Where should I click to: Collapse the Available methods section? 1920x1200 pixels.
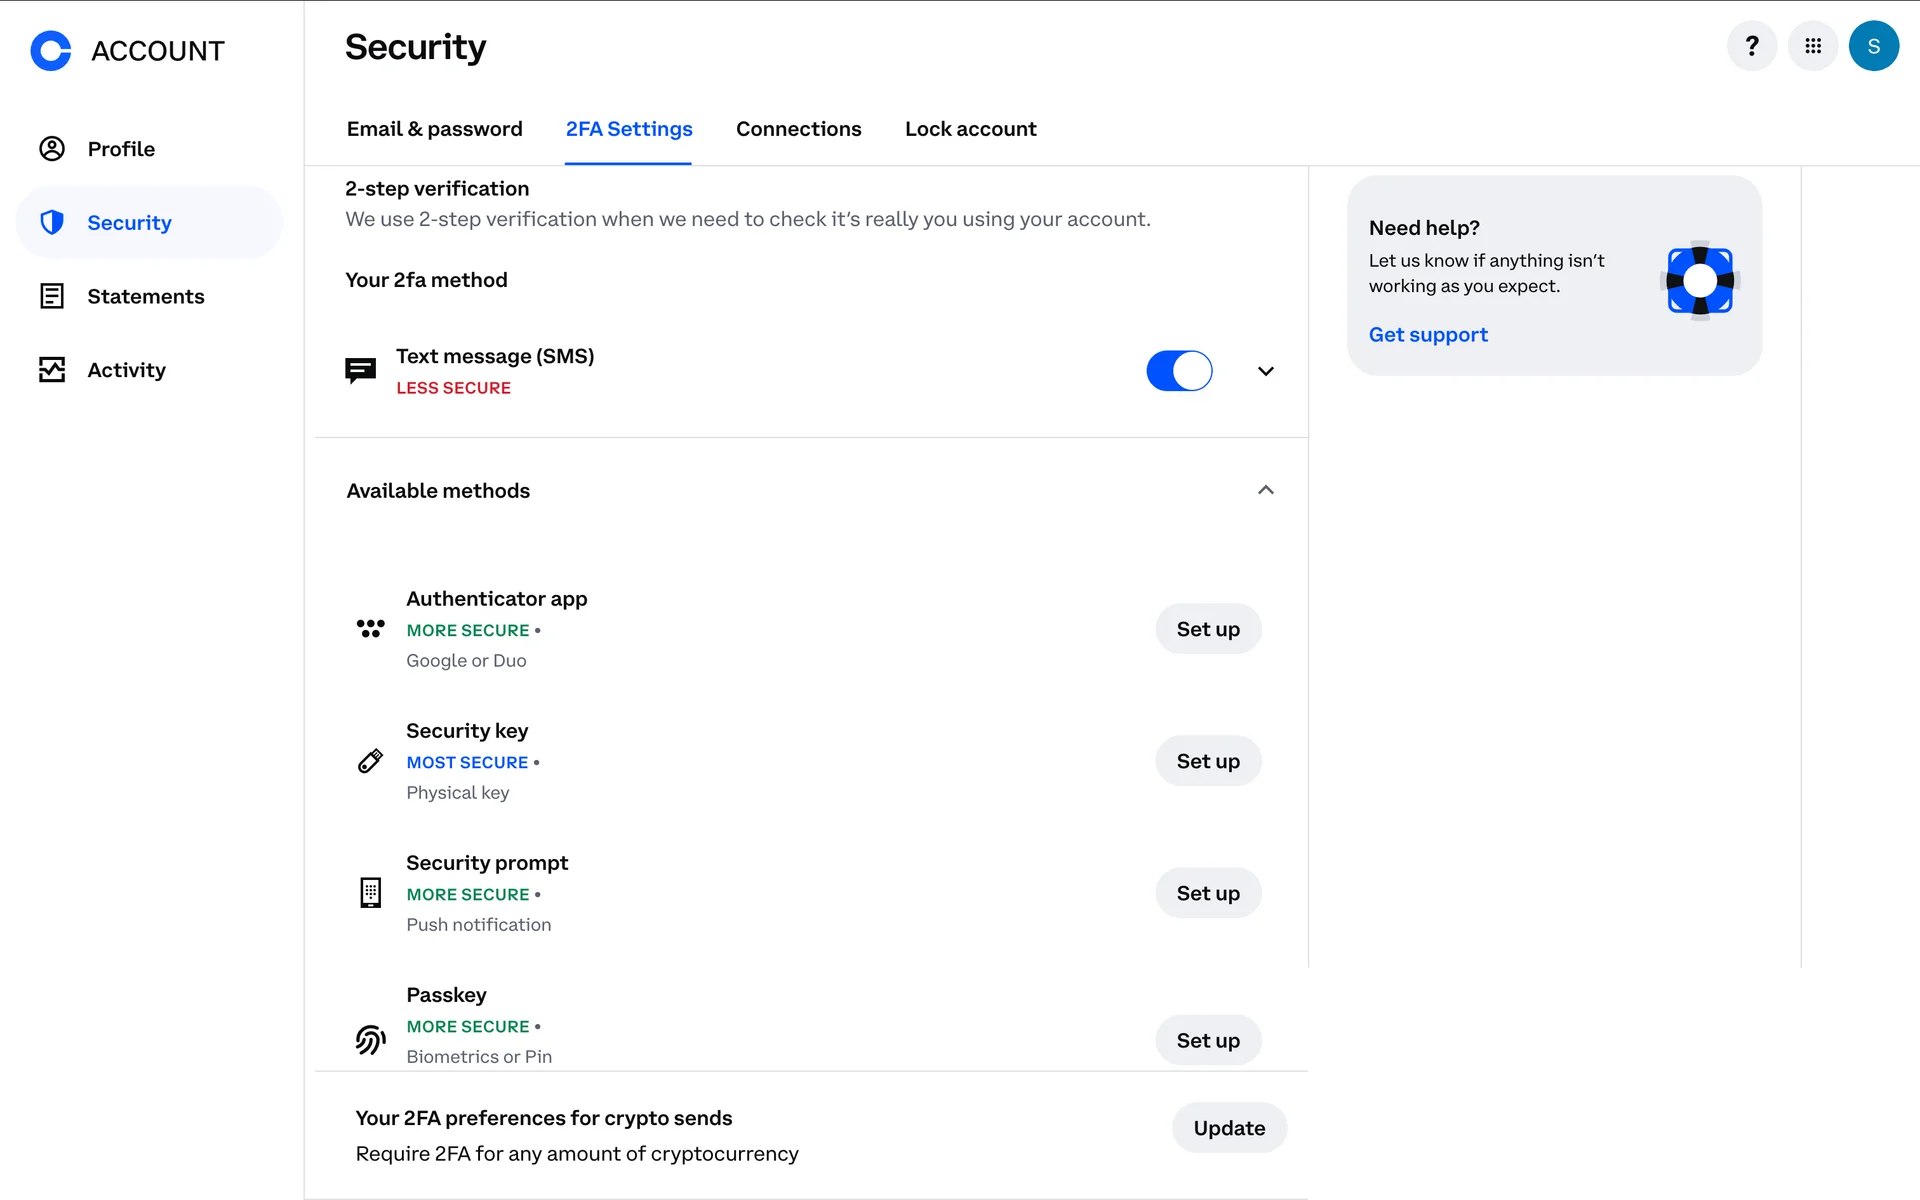pos(1265,490)
